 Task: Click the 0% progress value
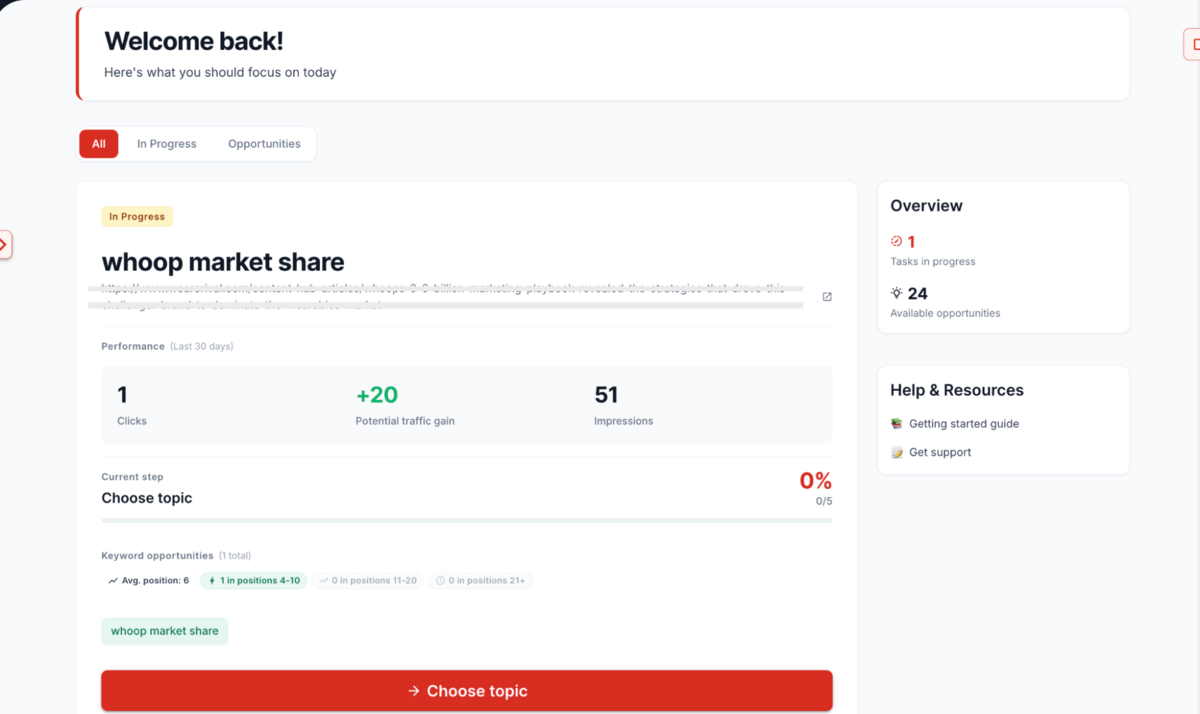[x=816, y=481]
